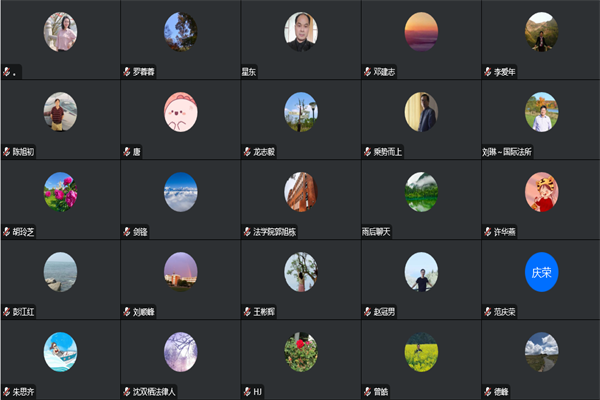Viewport: 600px width, 400px height.
Task: Select the blue 庆荣 initials avatar
Action: 541,272
